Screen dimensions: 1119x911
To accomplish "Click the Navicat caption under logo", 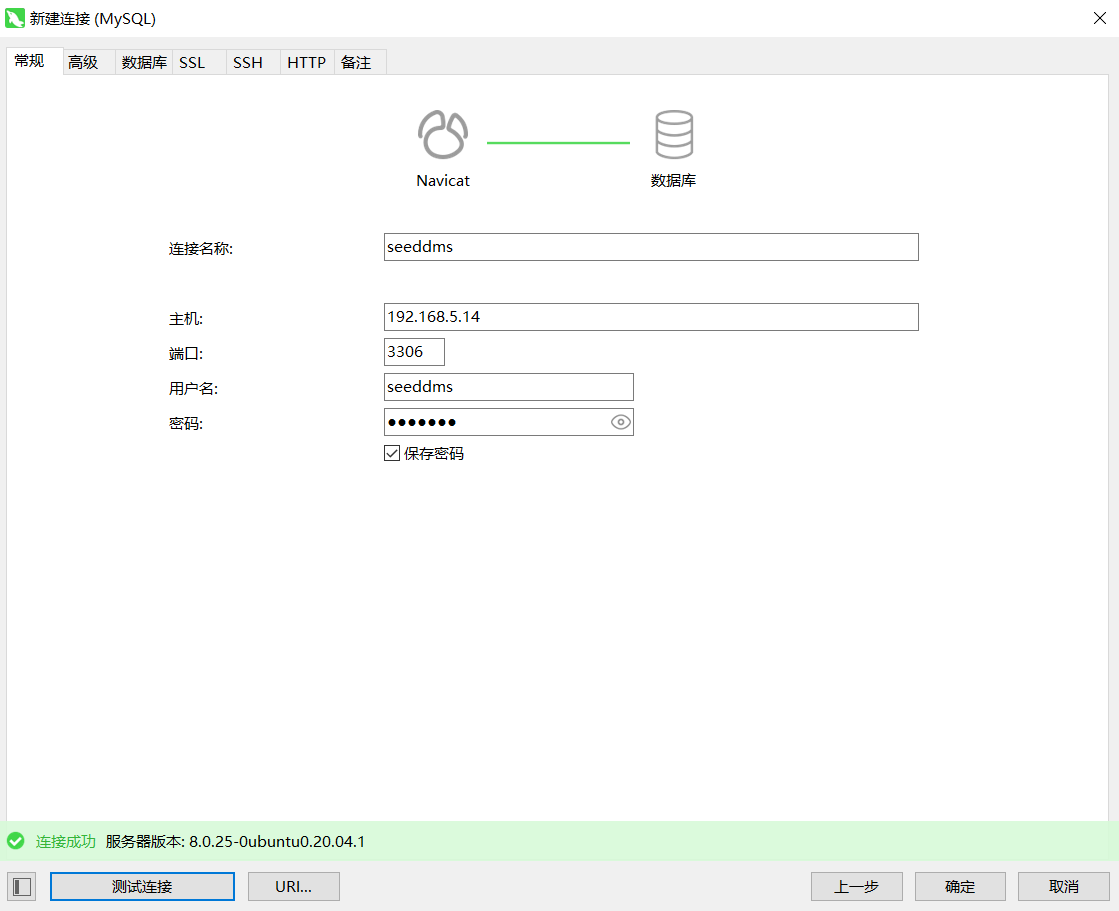I will (442, 180).
